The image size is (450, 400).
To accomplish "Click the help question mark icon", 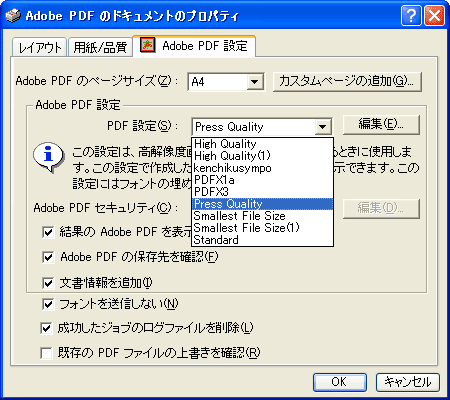I will [411, 15].
